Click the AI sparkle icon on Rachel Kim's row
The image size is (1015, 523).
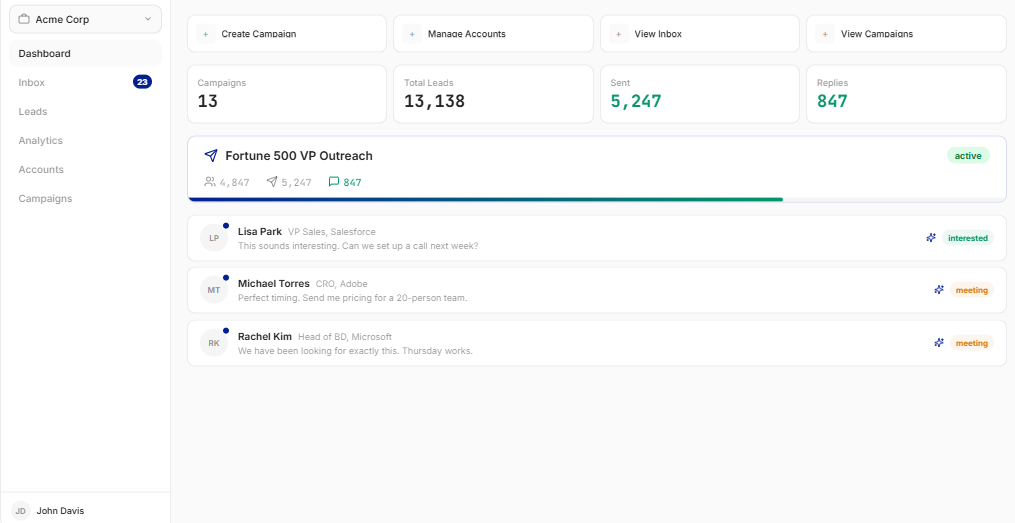(939, 342)
